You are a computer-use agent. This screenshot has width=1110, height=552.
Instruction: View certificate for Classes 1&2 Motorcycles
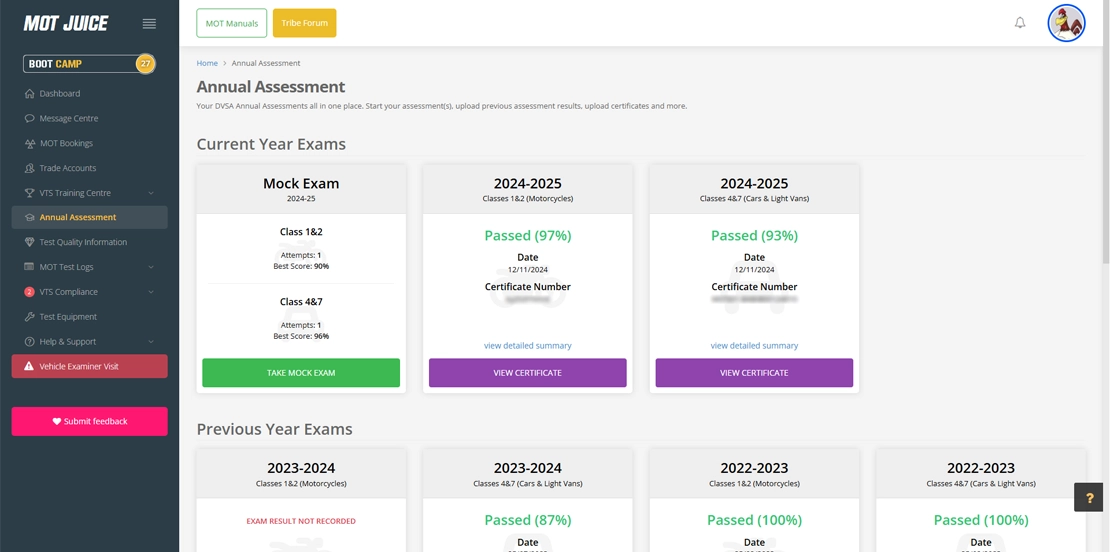point(527,373)
